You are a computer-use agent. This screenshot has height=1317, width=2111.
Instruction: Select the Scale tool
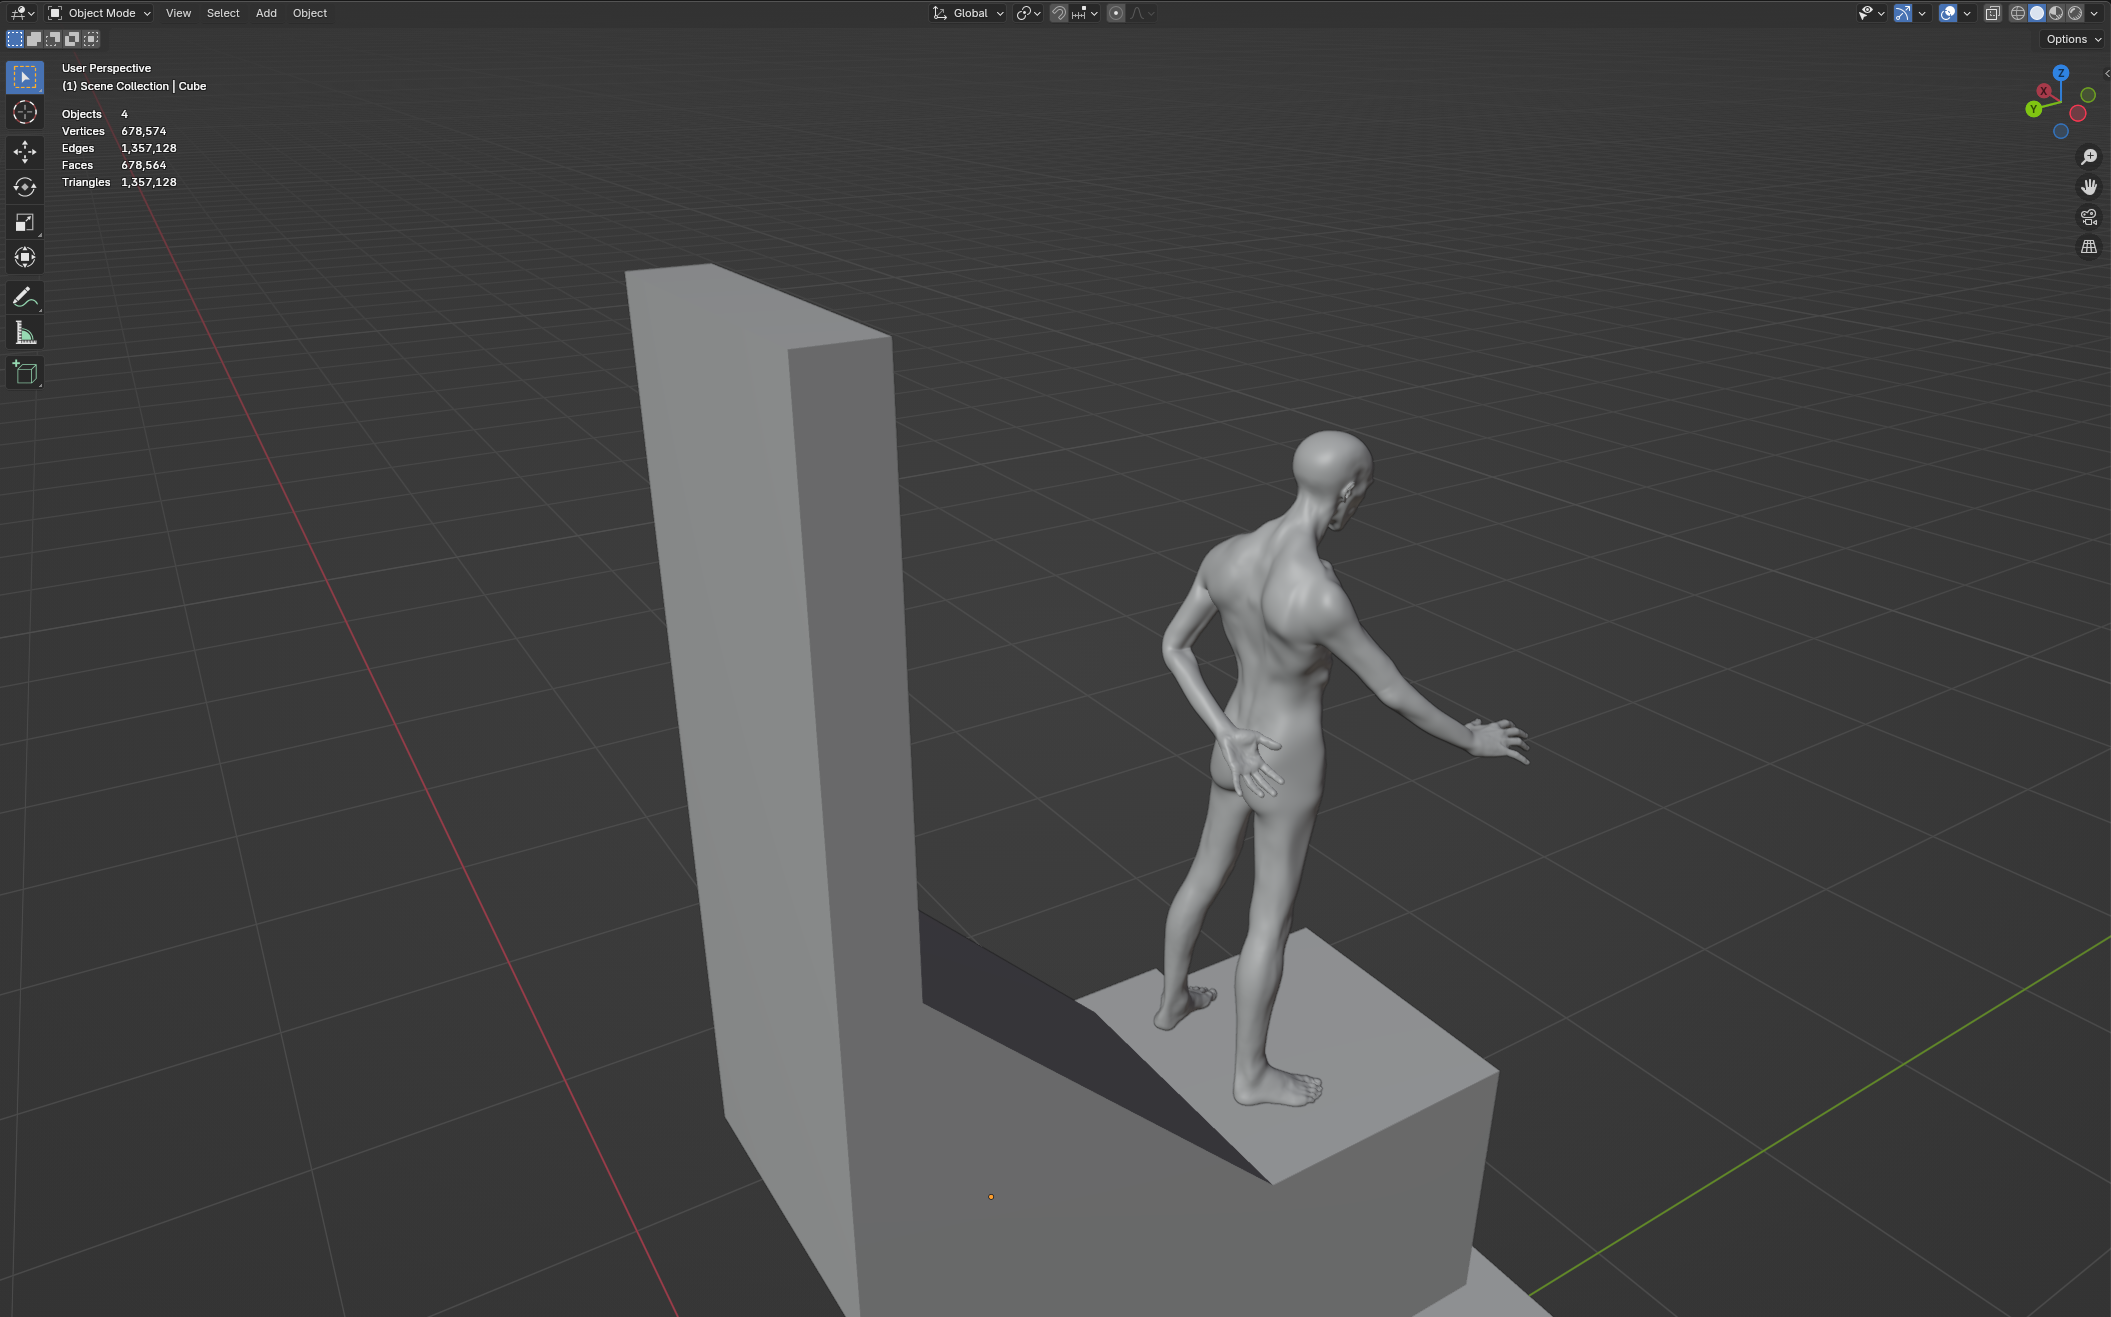24,223
